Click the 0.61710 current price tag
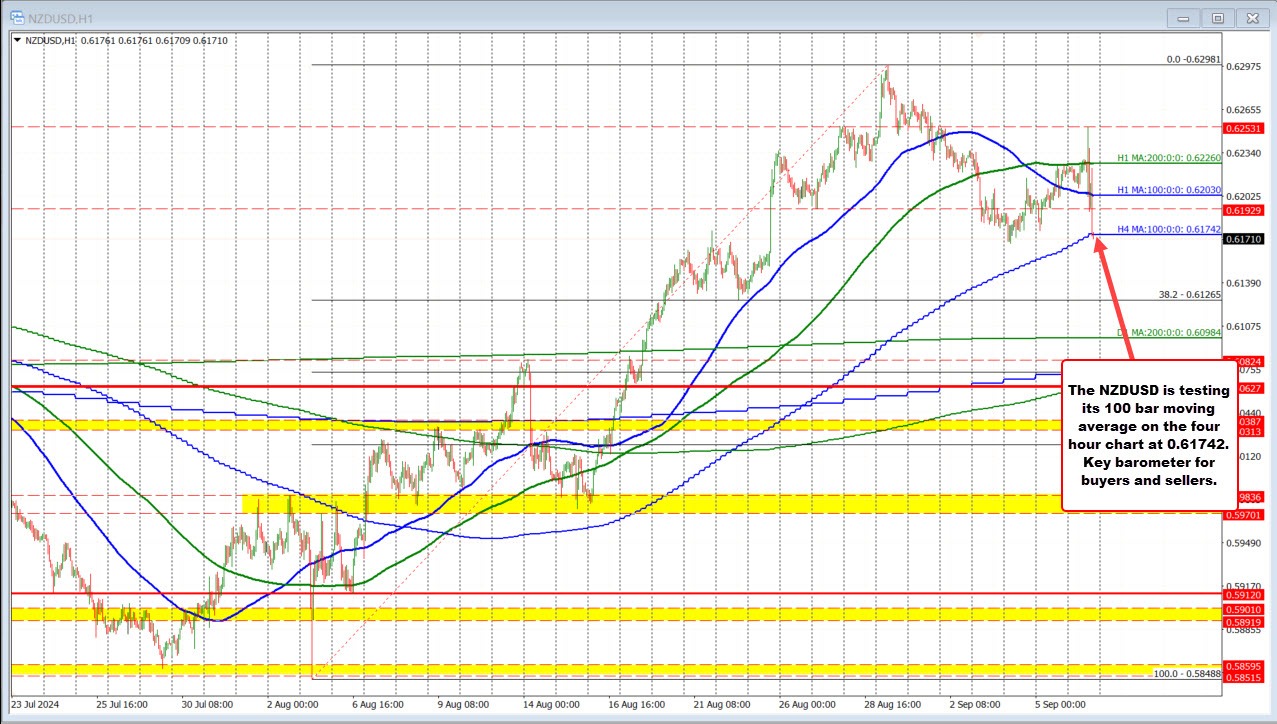Screen dimensions: 1277x724 click(1242, 240)
